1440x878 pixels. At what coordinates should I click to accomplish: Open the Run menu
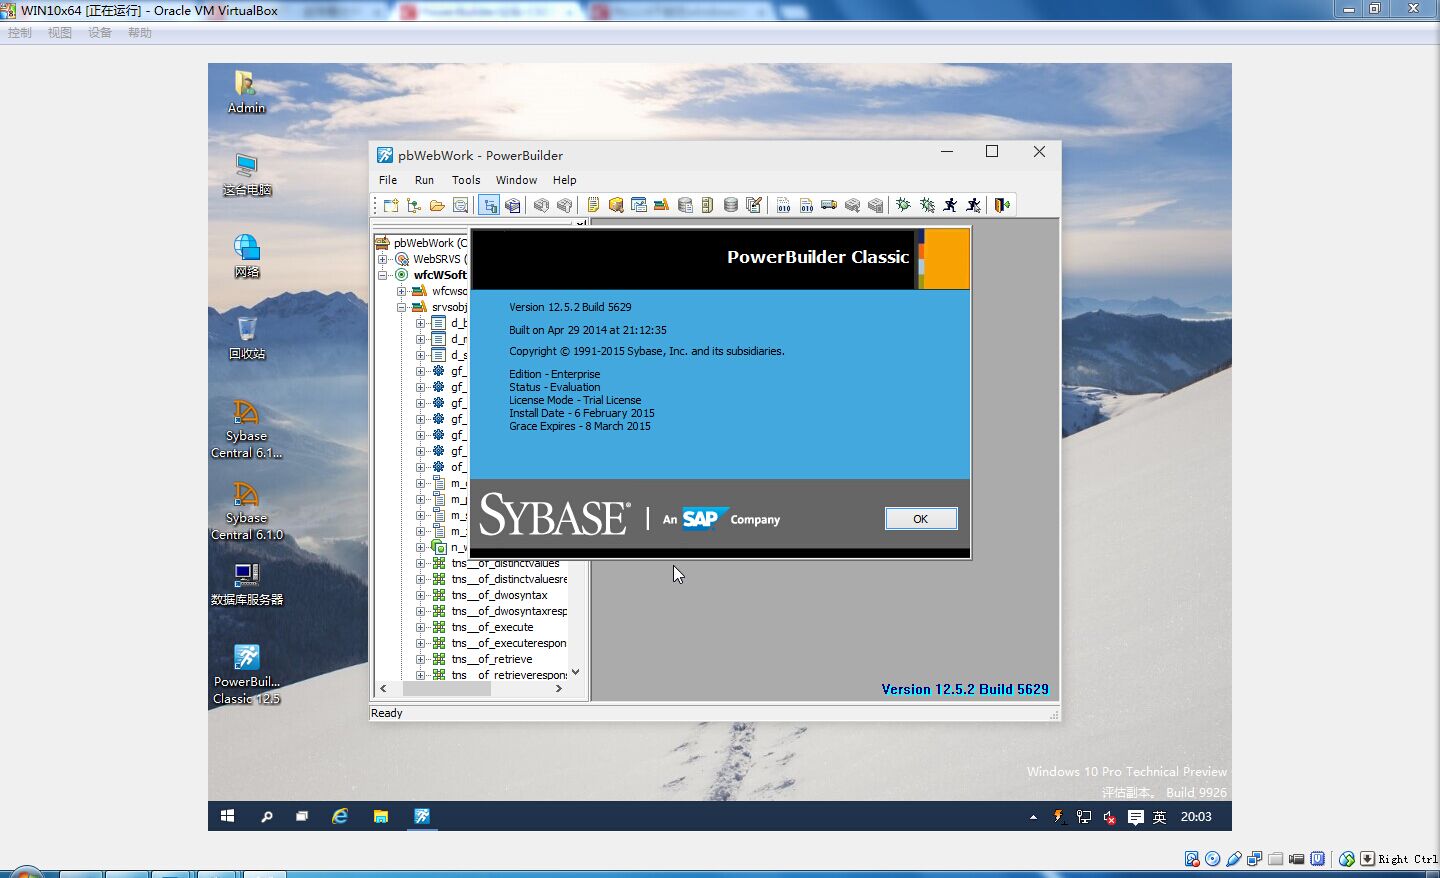click(x=424, y=180)
